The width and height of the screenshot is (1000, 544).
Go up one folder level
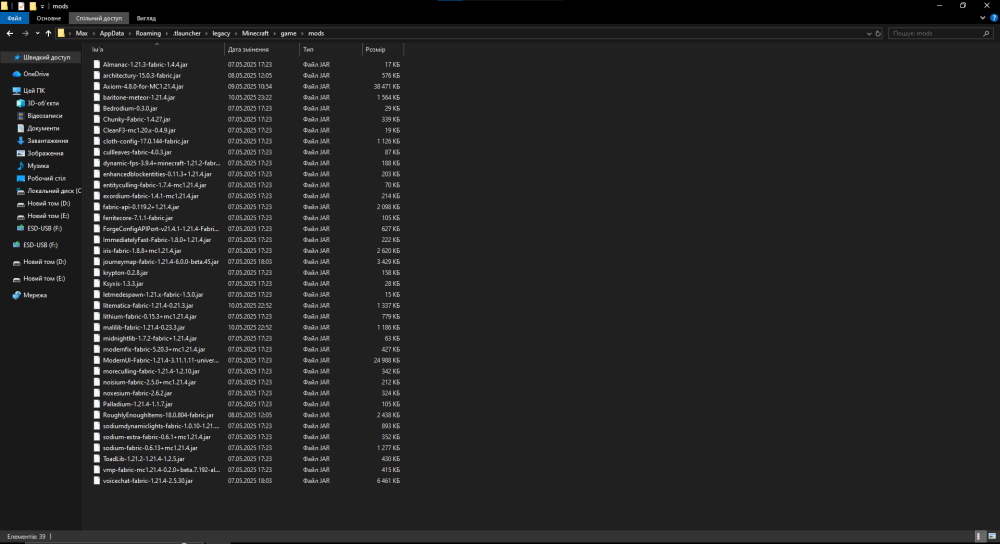pyautogui.click(x=48, y=33)
